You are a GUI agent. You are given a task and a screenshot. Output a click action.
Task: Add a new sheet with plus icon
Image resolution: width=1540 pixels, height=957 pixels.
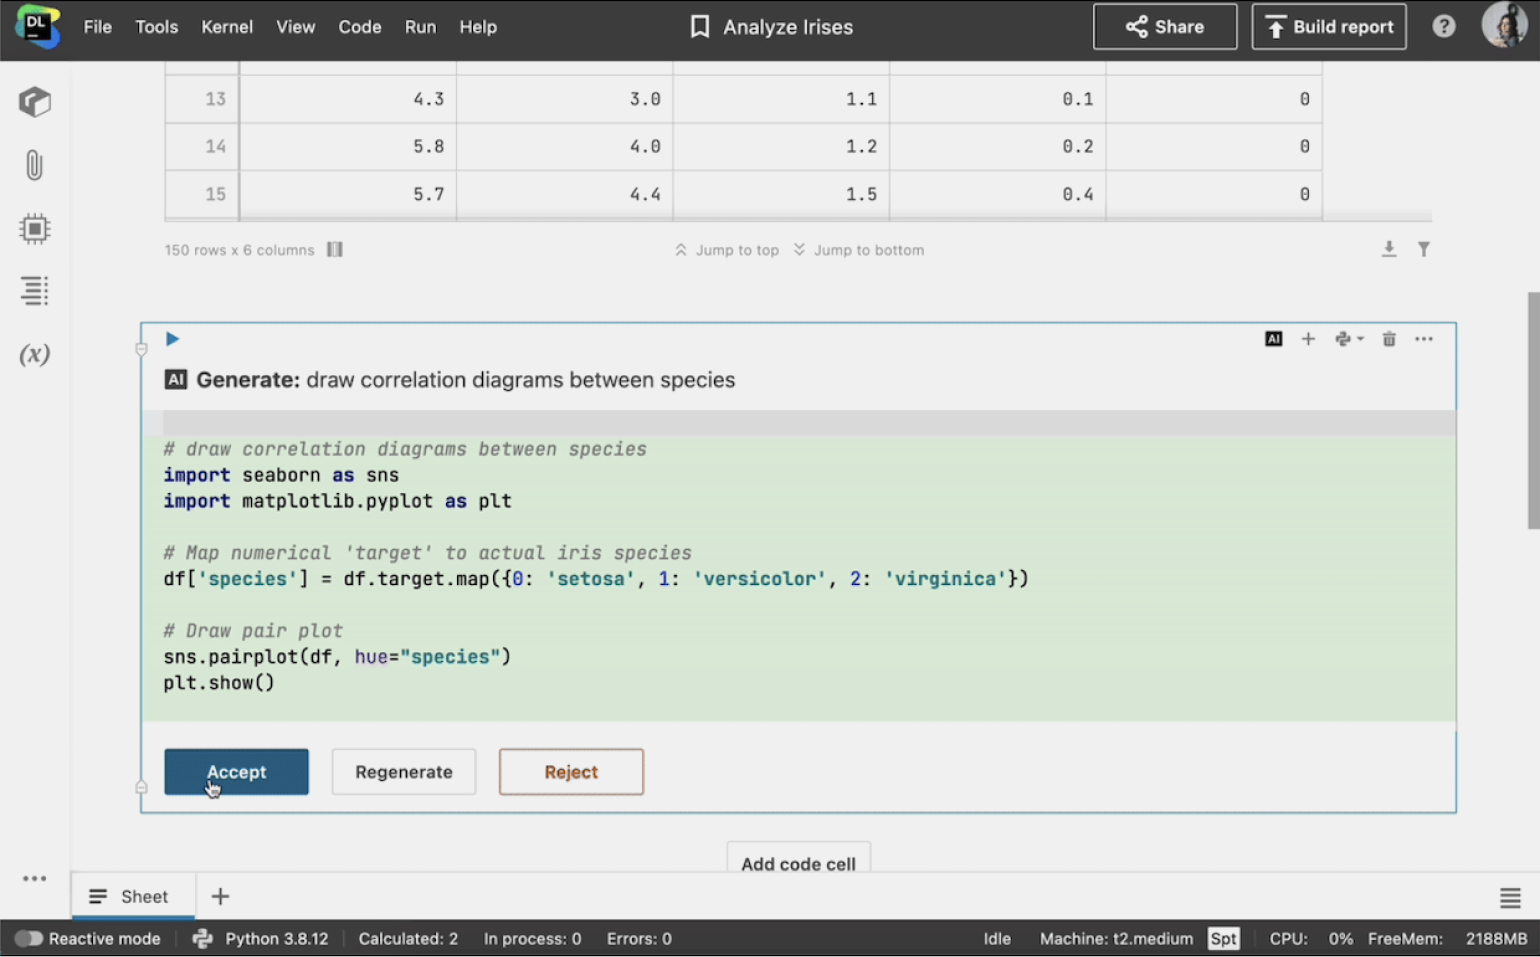click(x=221, y=896)
